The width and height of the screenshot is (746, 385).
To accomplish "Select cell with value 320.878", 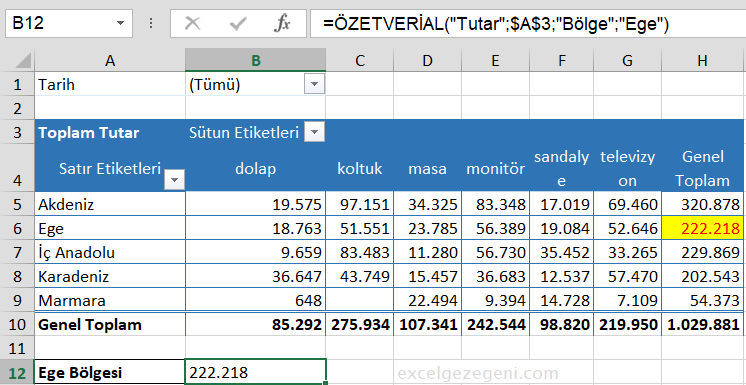I will (703, 205).
